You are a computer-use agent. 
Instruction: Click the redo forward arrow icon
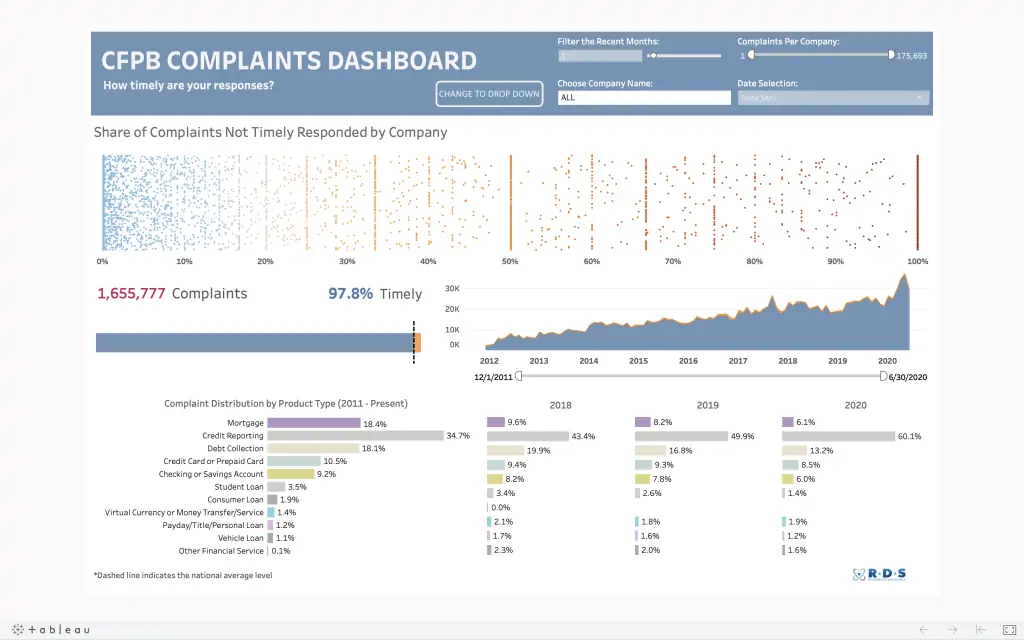click(x=952, y=630)
